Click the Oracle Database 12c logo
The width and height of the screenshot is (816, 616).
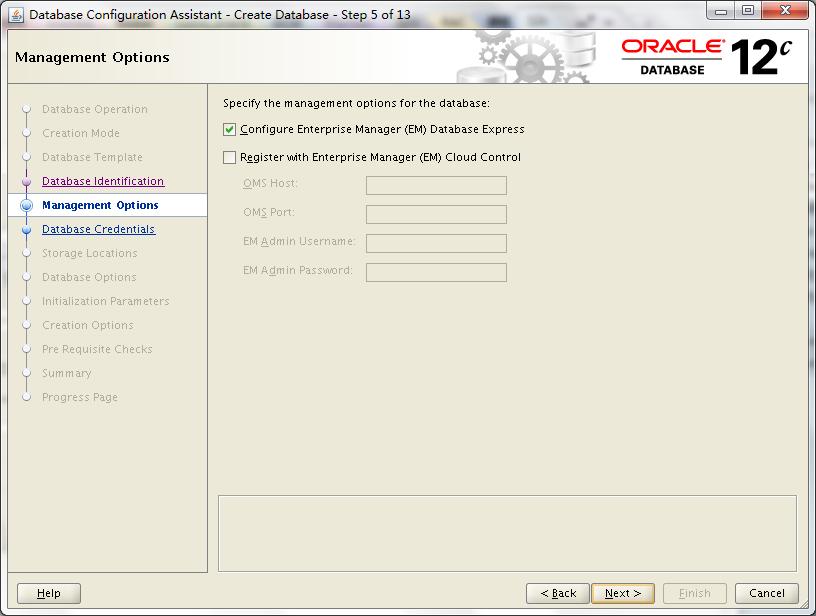click(x=706, y=57)
